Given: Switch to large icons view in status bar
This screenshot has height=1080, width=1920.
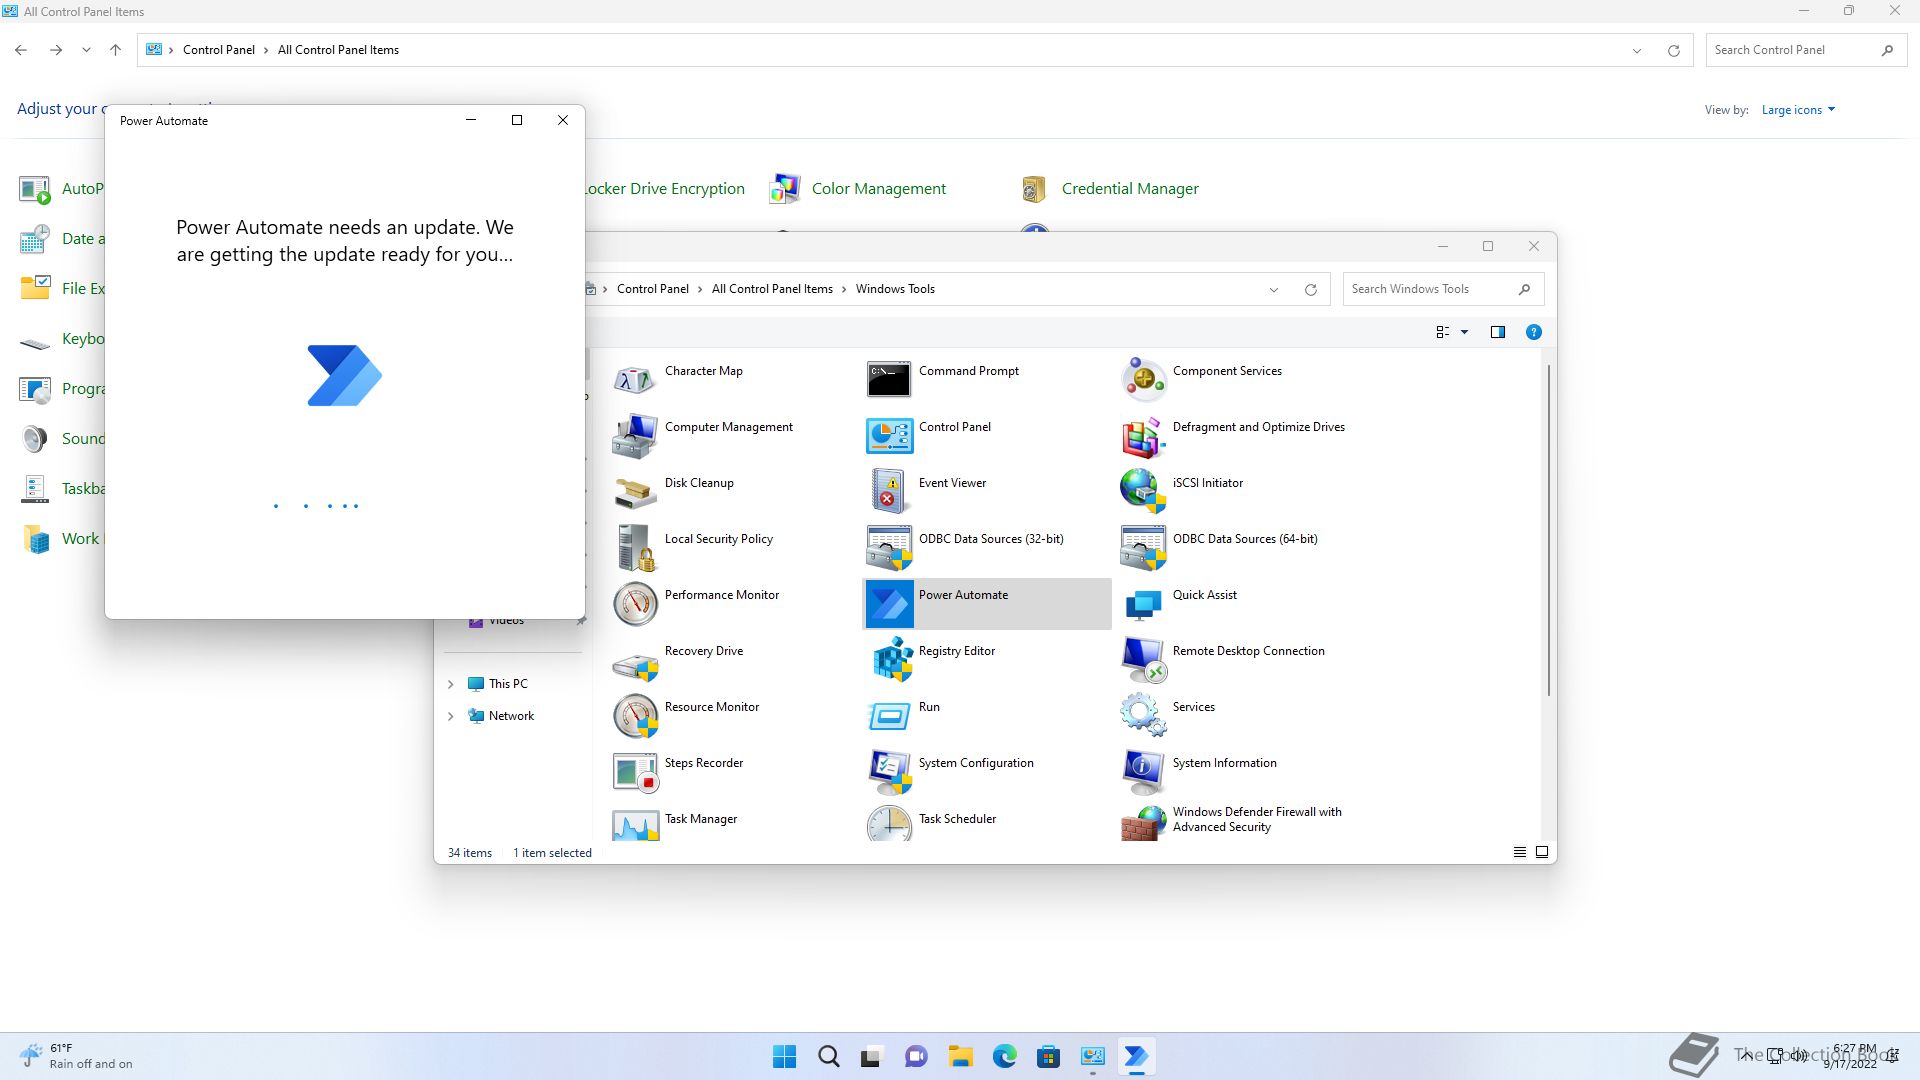Looking at the screenshot, I should click(x=1541, y=852).
